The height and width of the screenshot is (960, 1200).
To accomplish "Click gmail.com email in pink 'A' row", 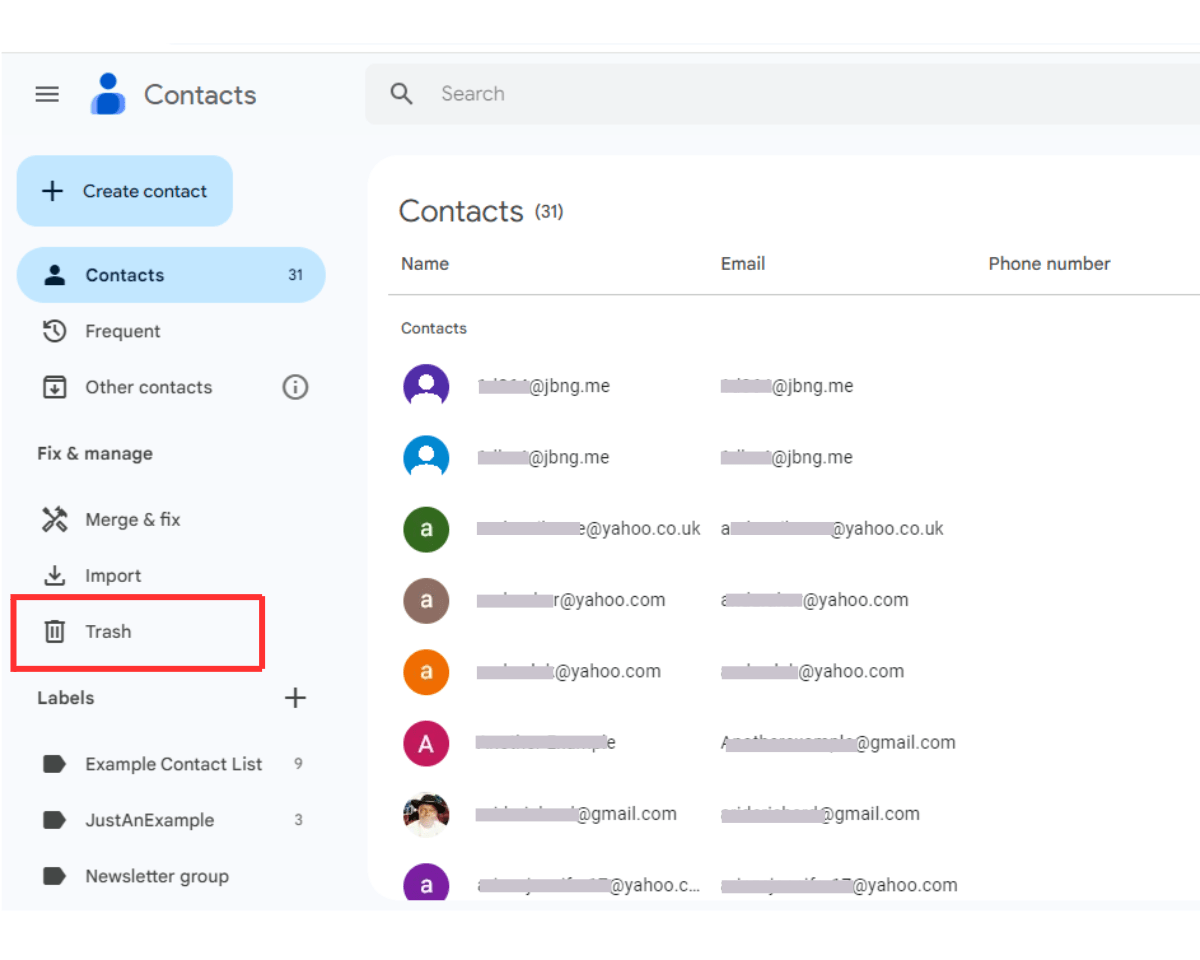I will point(838,743).
